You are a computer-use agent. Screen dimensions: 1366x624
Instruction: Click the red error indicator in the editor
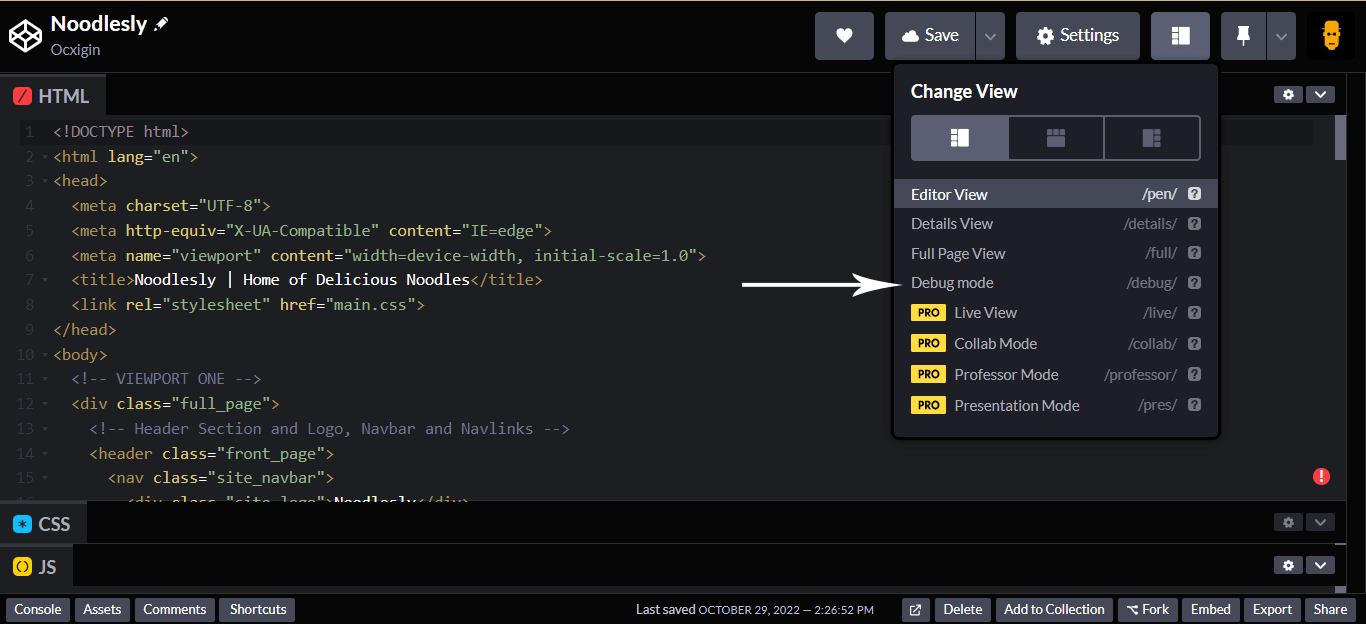coord(1321,477)
